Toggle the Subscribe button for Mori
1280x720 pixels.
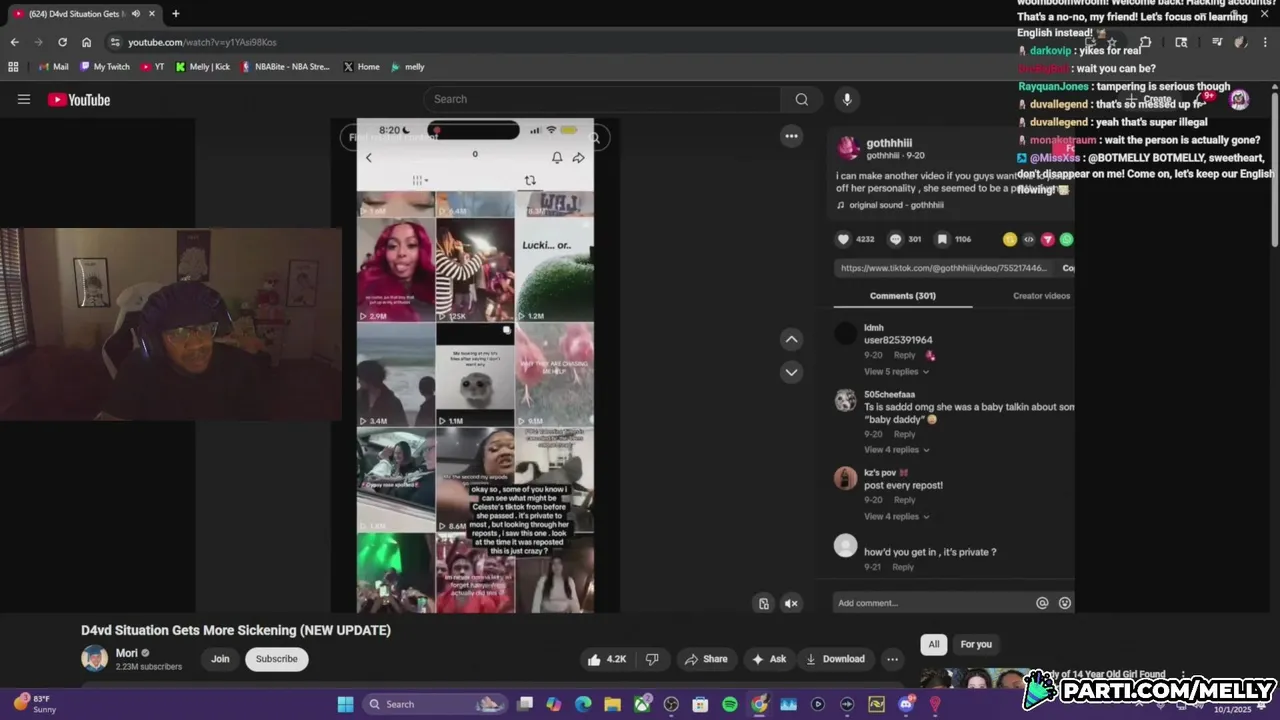pyautogui.click(x=276, y=659)
